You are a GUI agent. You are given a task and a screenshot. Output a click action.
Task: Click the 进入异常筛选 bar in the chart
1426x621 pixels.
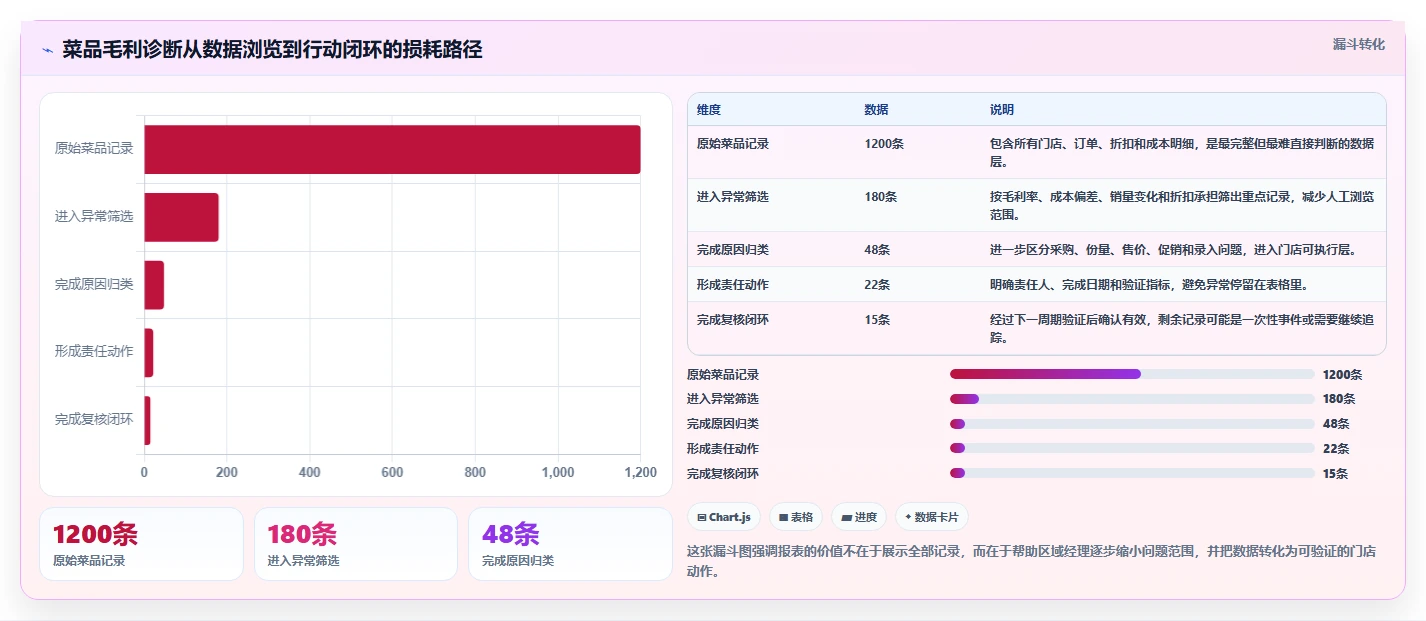click(x=181, y=217)
